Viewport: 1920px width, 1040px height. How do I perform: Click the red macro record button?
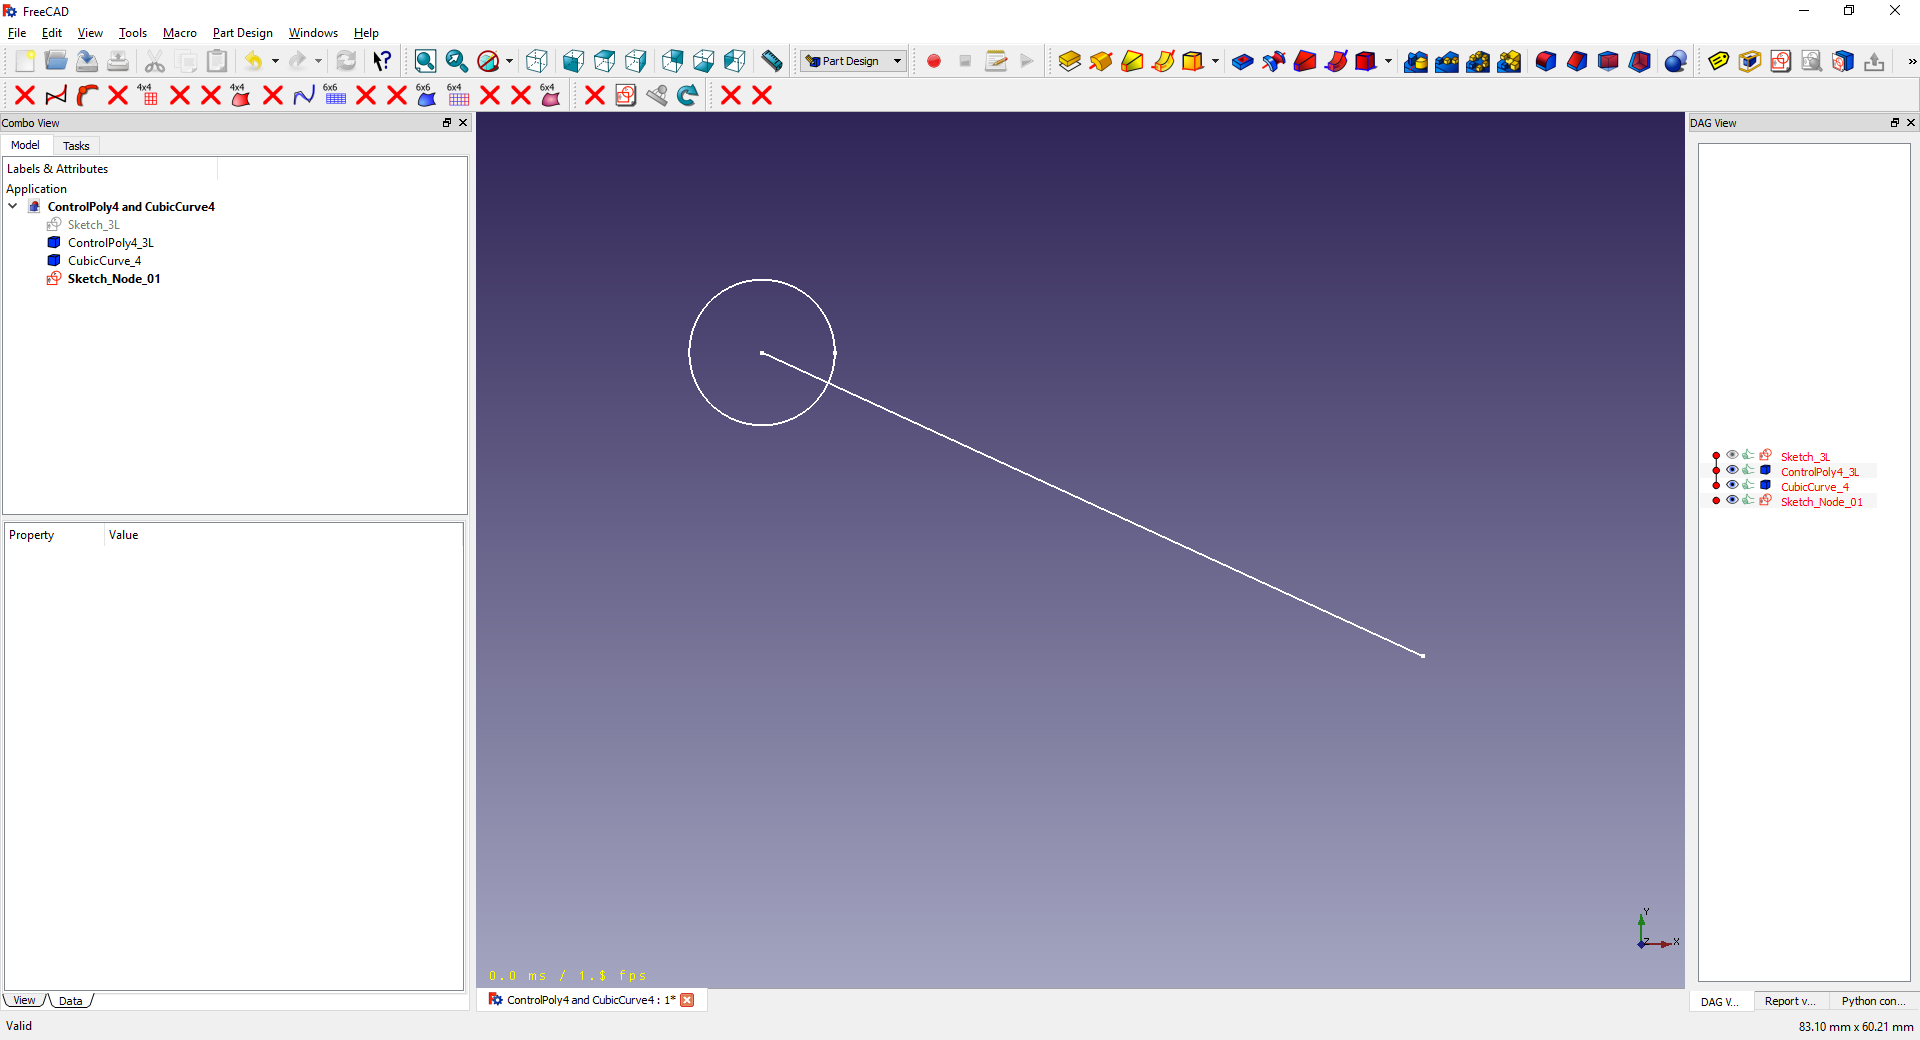click(x=934, y=61)
